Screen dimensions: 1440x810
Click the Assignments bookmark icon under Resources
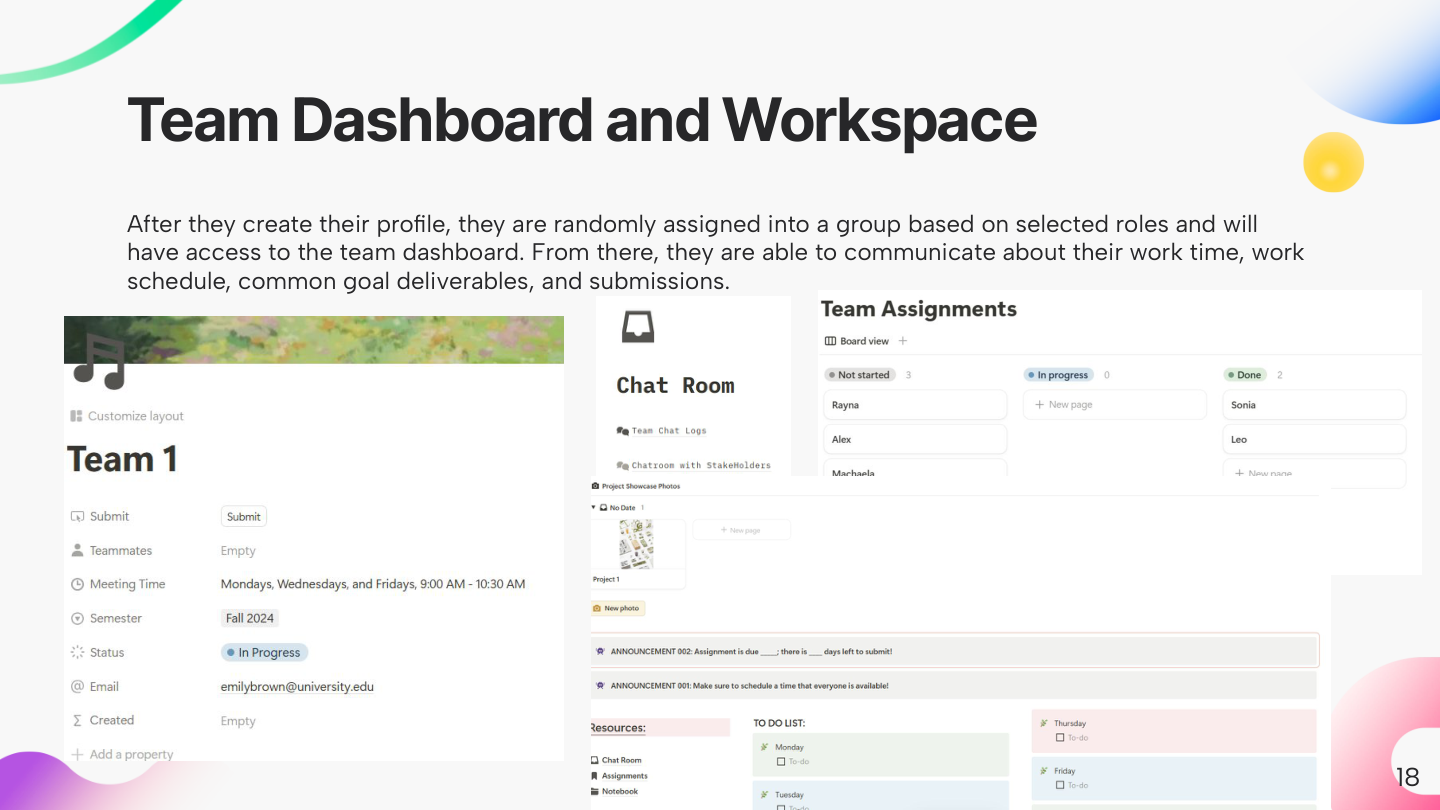pos(594,776)
